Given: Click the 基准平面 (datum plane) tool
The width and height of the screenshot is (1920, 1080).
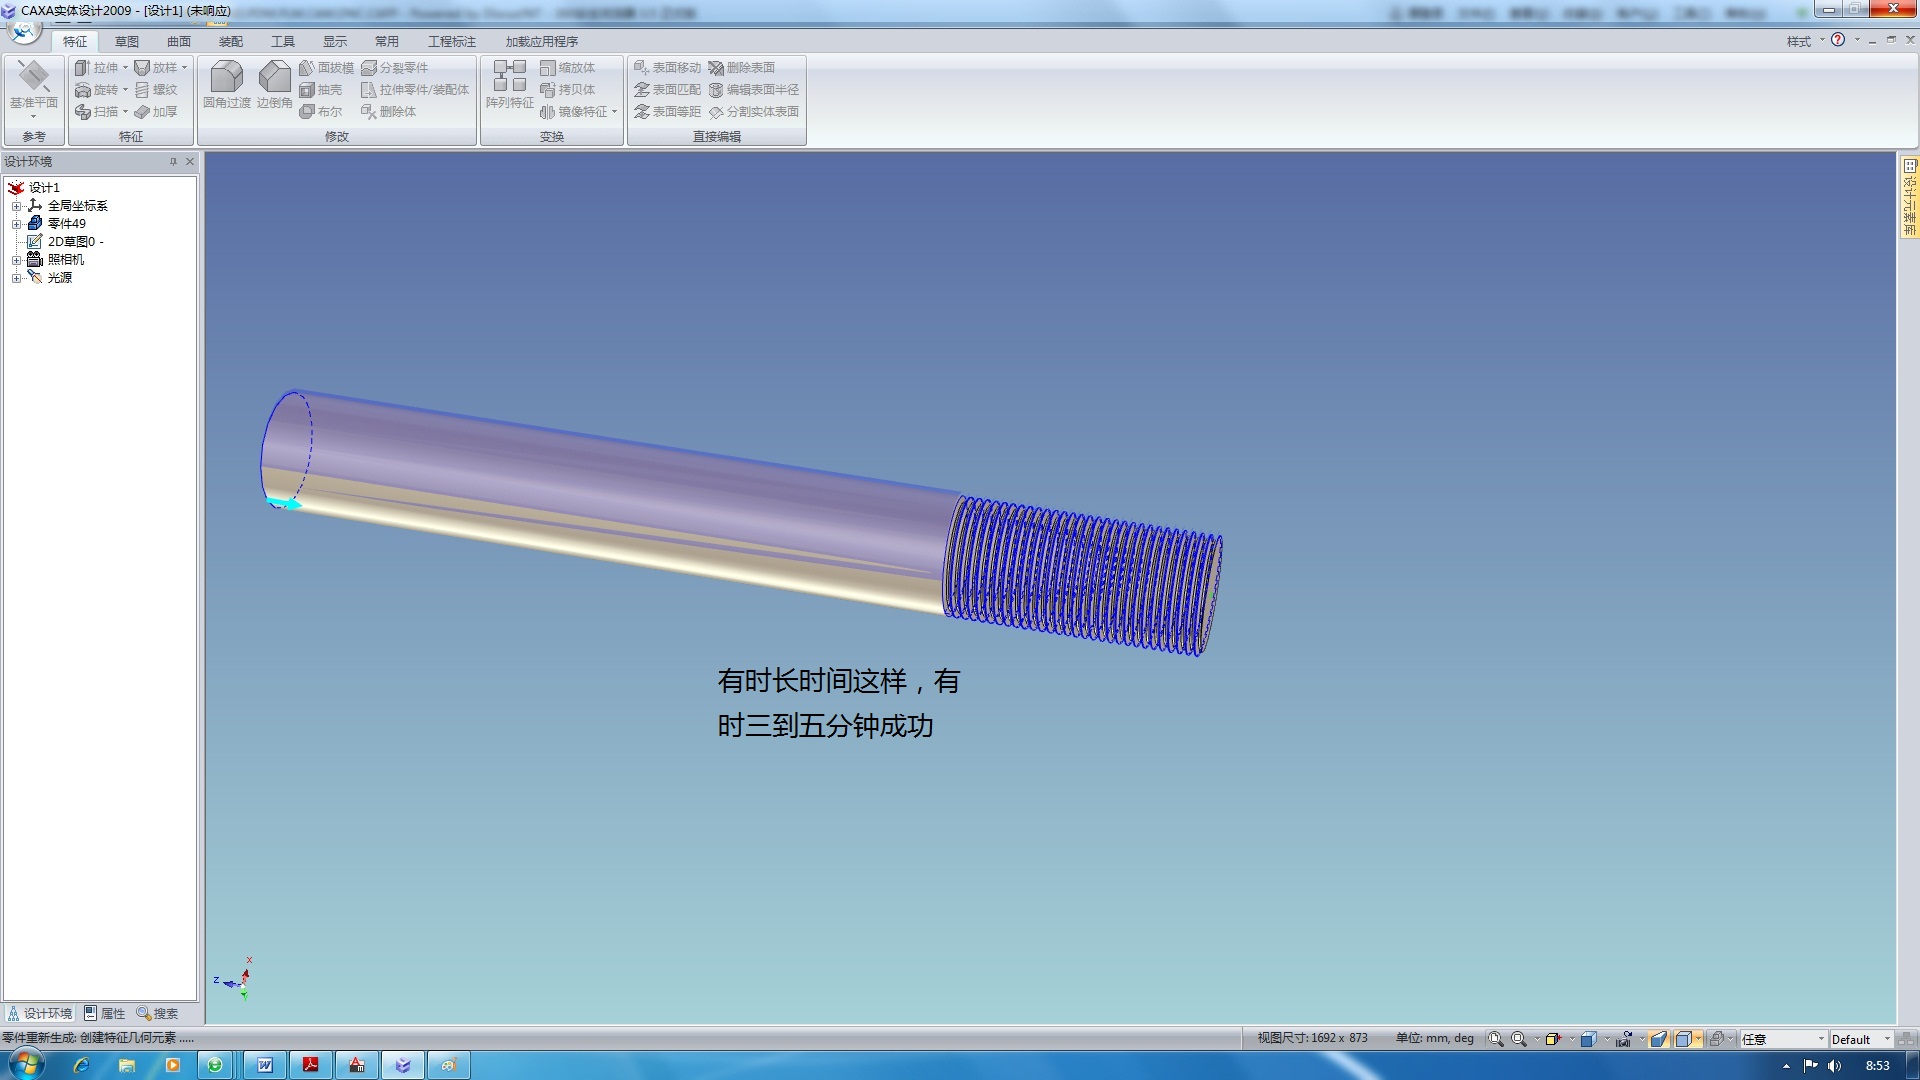Looking at the screenshot, I should [x=34, y=88].
